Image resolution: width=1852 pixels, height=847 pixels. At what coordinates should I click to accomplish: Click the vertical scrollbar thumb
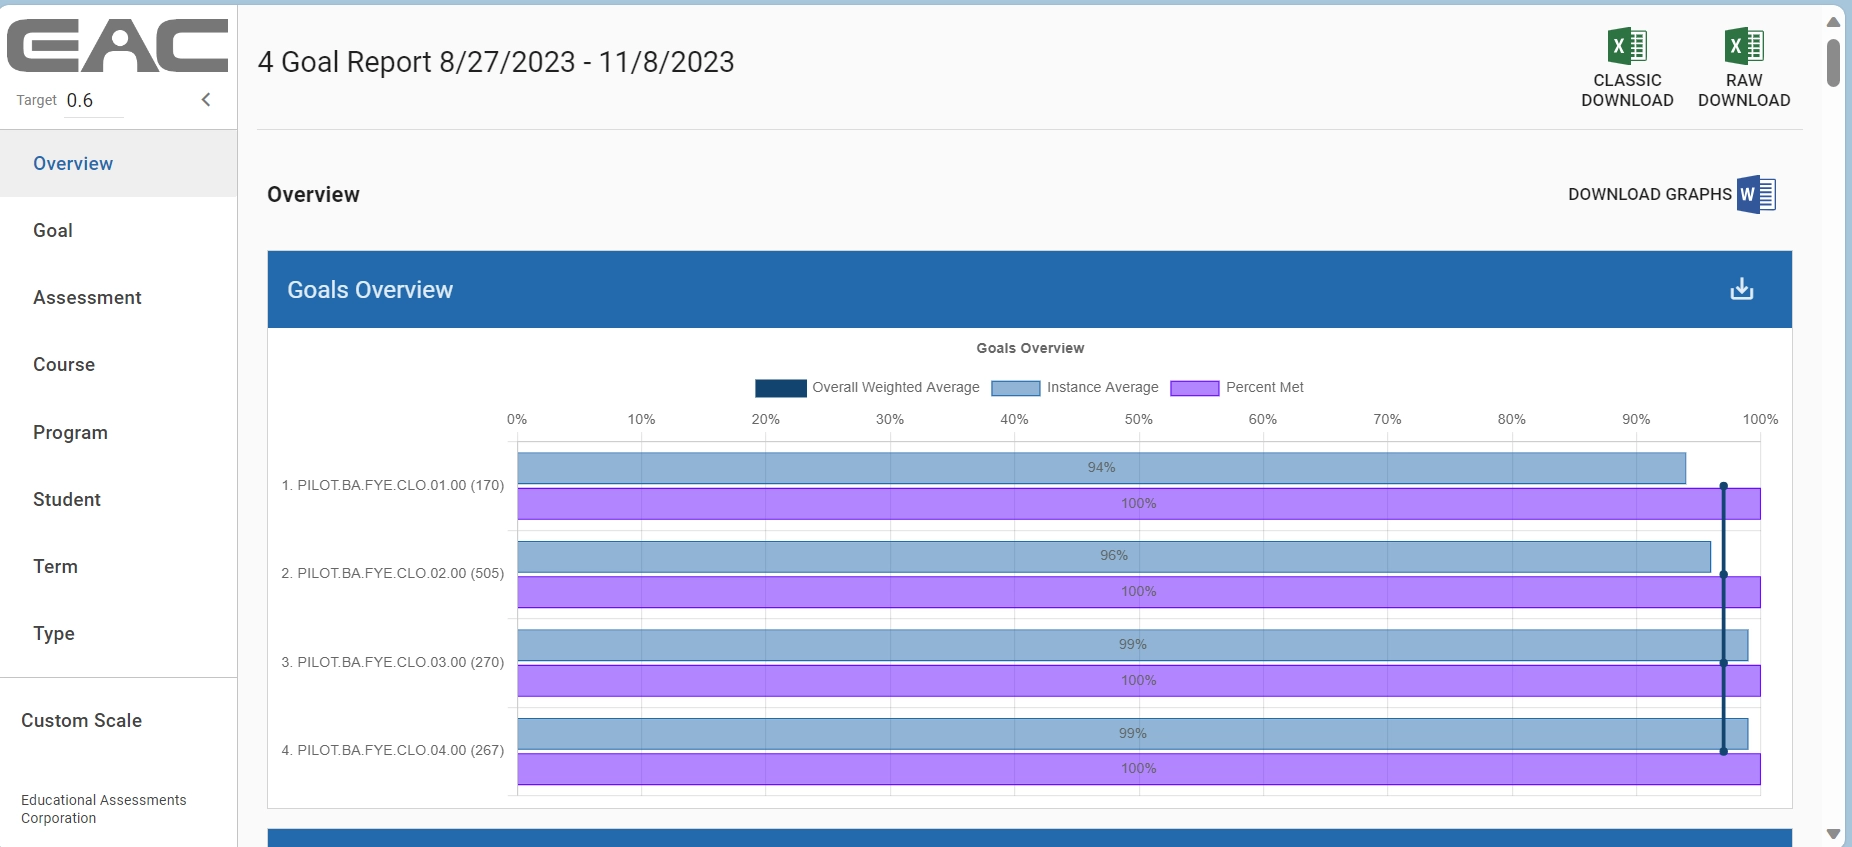(x=1833, y=63)
